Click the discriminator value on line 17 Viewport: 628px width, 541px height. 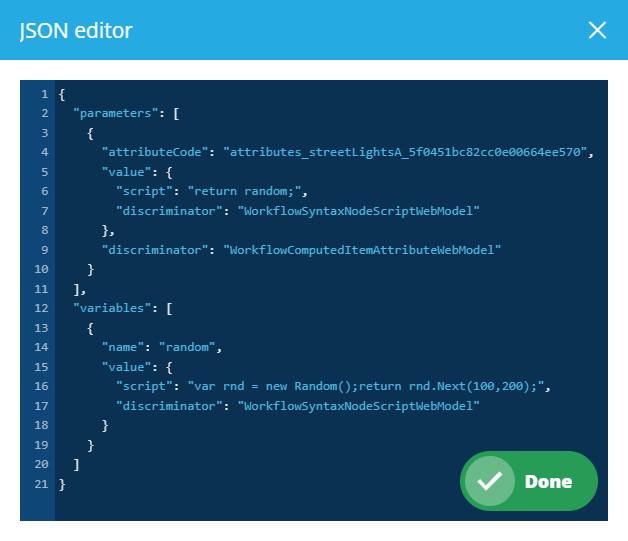[x=358, y=405]
